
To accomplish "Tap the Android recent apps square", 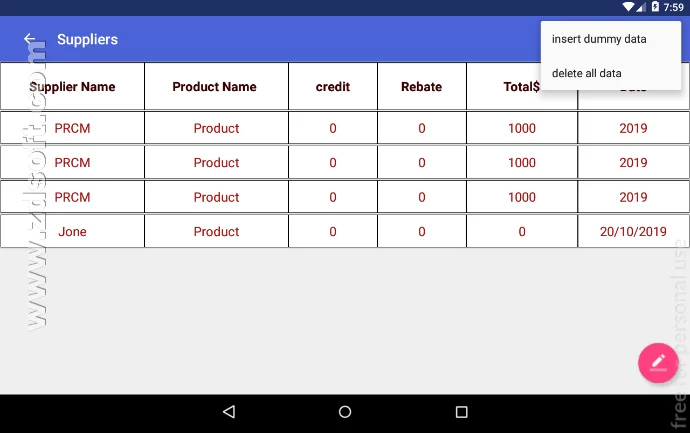I will coord(461,412).
